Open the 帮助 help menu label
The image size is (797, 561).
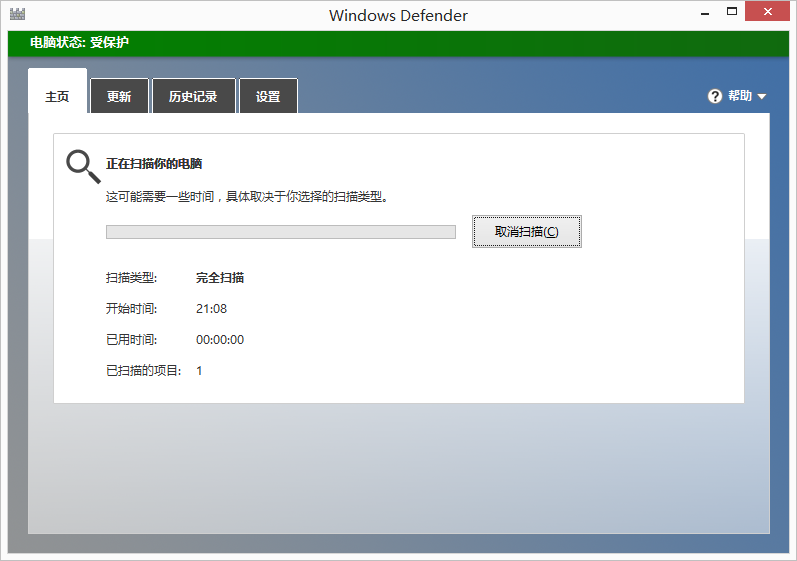tap(740, 96)
